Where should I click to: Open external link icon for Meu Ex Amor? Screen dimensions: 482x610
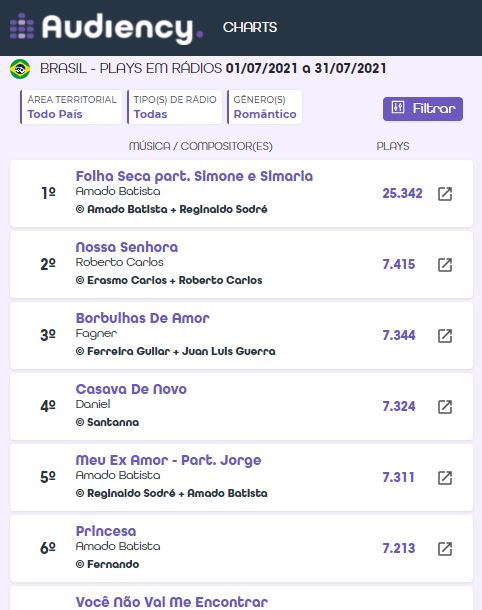pos(445,478)
